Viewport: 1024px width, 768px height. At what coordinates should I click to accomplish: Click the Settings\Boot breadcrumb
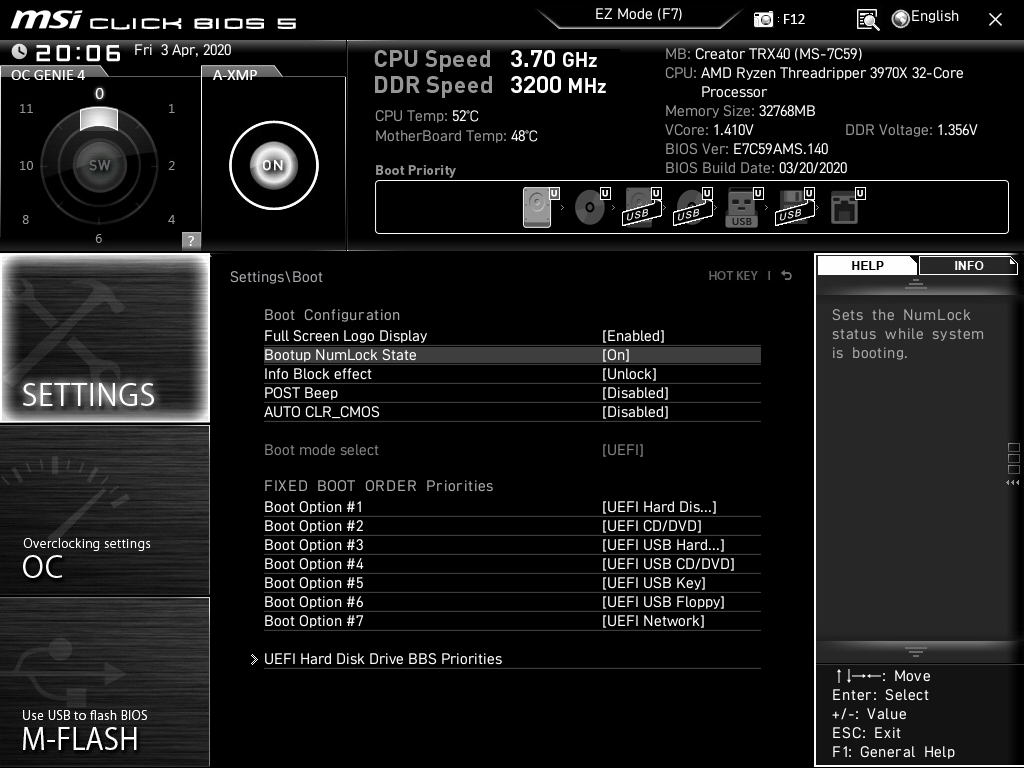[276, 276]
